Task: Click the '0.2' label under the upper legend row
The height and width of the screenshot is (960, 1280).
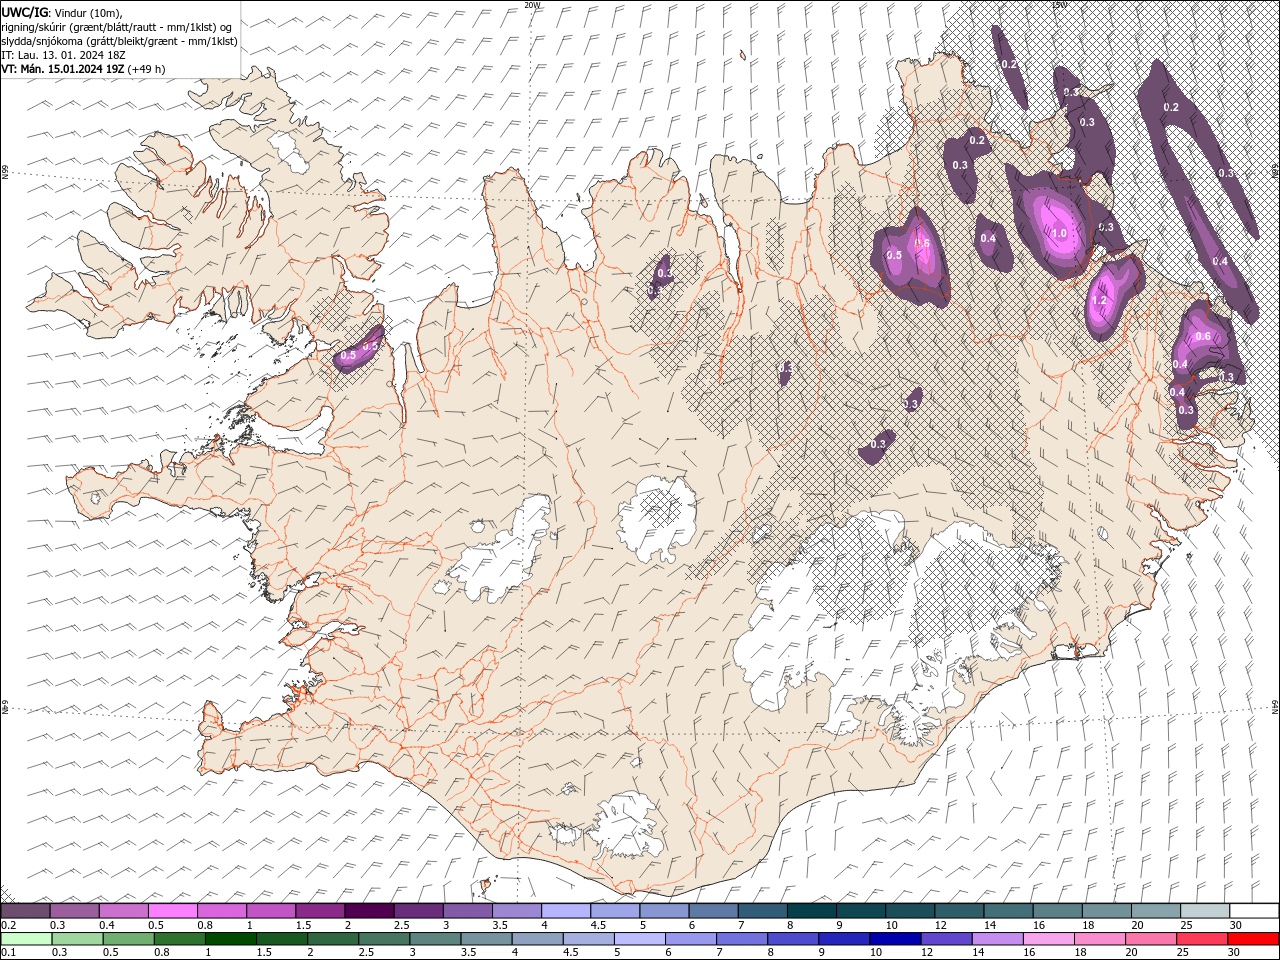Action: [x=8, y=925]
